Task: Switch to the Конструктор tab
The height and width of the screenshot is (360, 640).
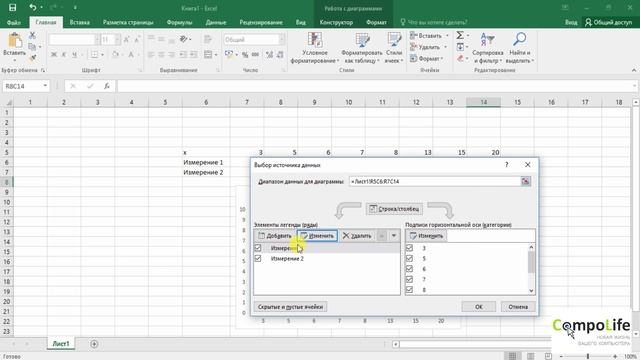Action: point(336,22)
